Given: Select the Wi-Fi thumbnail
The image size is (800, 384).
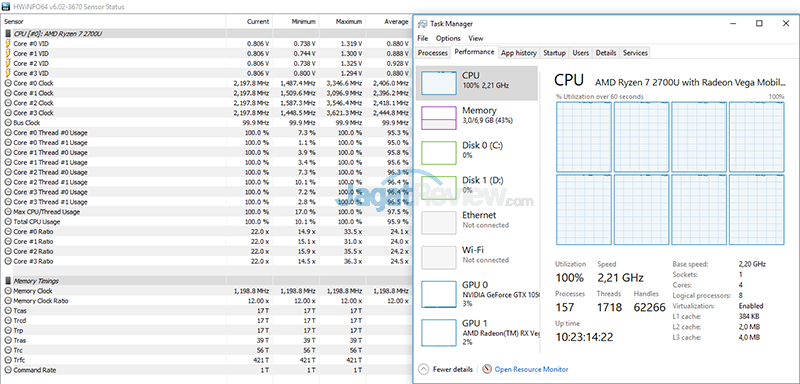Looking at the screenshot, I should (x=439, y=257).
